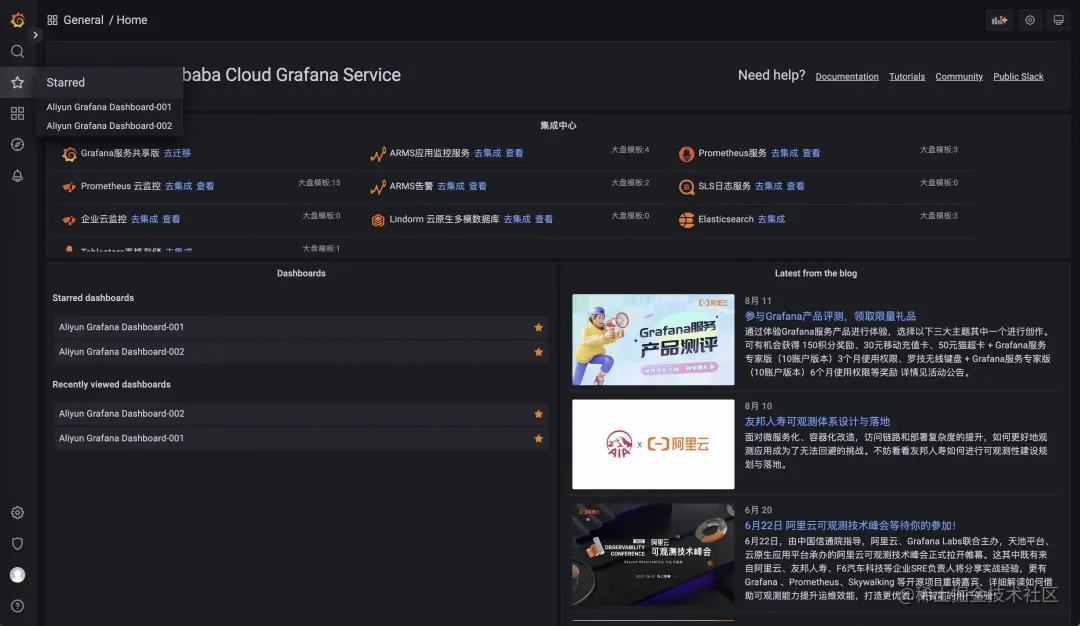Open the Tutorials help link

point(907,76)
